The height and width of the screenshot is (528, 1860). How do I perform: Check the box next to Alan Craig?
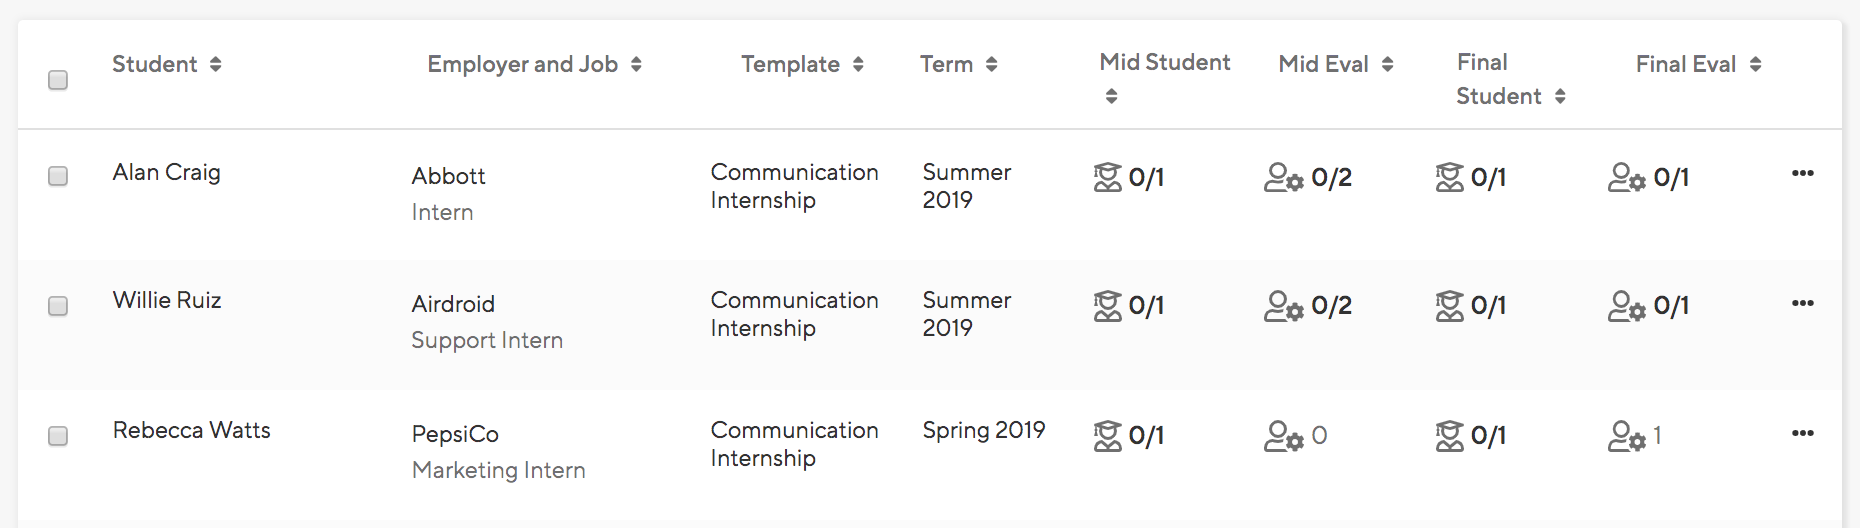click(x=58, y=176)
